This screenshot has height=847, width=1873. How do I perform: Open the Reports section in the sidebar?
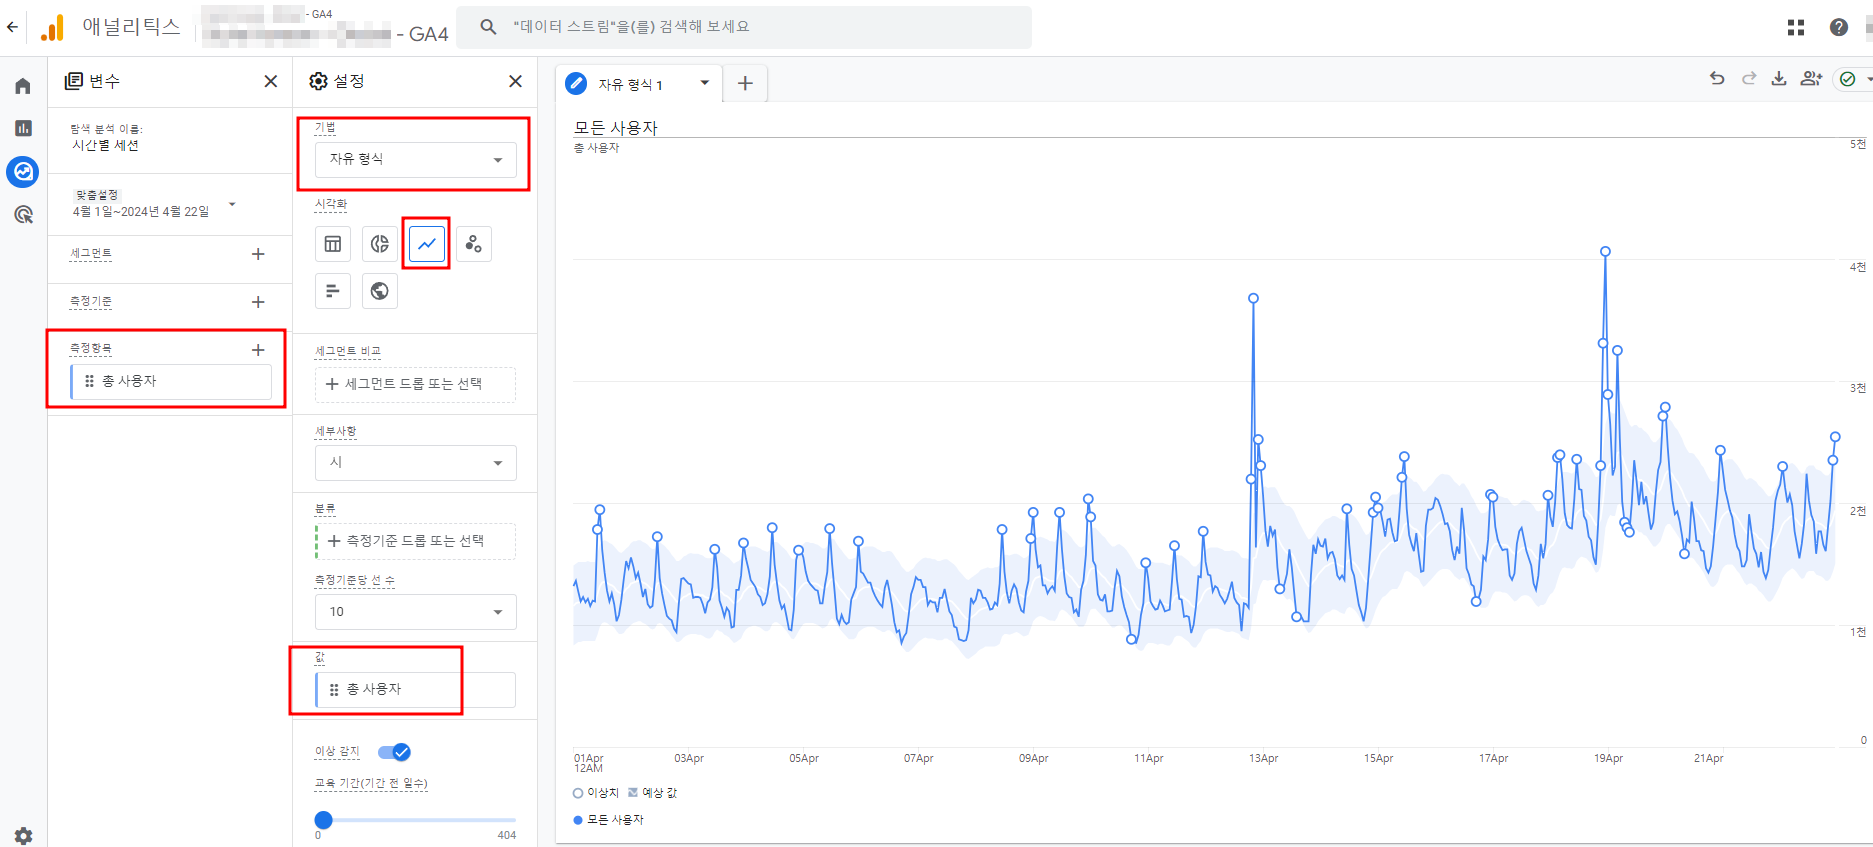tap(23, 128)
